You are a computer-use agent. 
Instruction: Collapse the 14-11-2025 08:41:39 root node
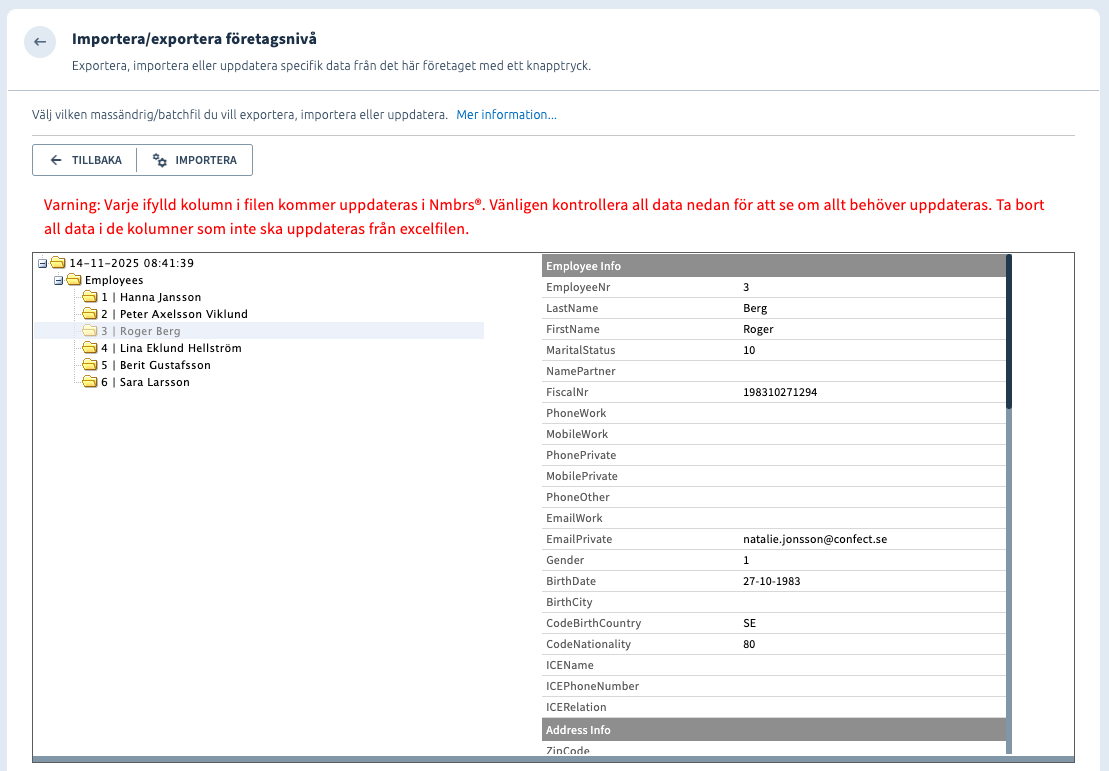click(42, 264)
